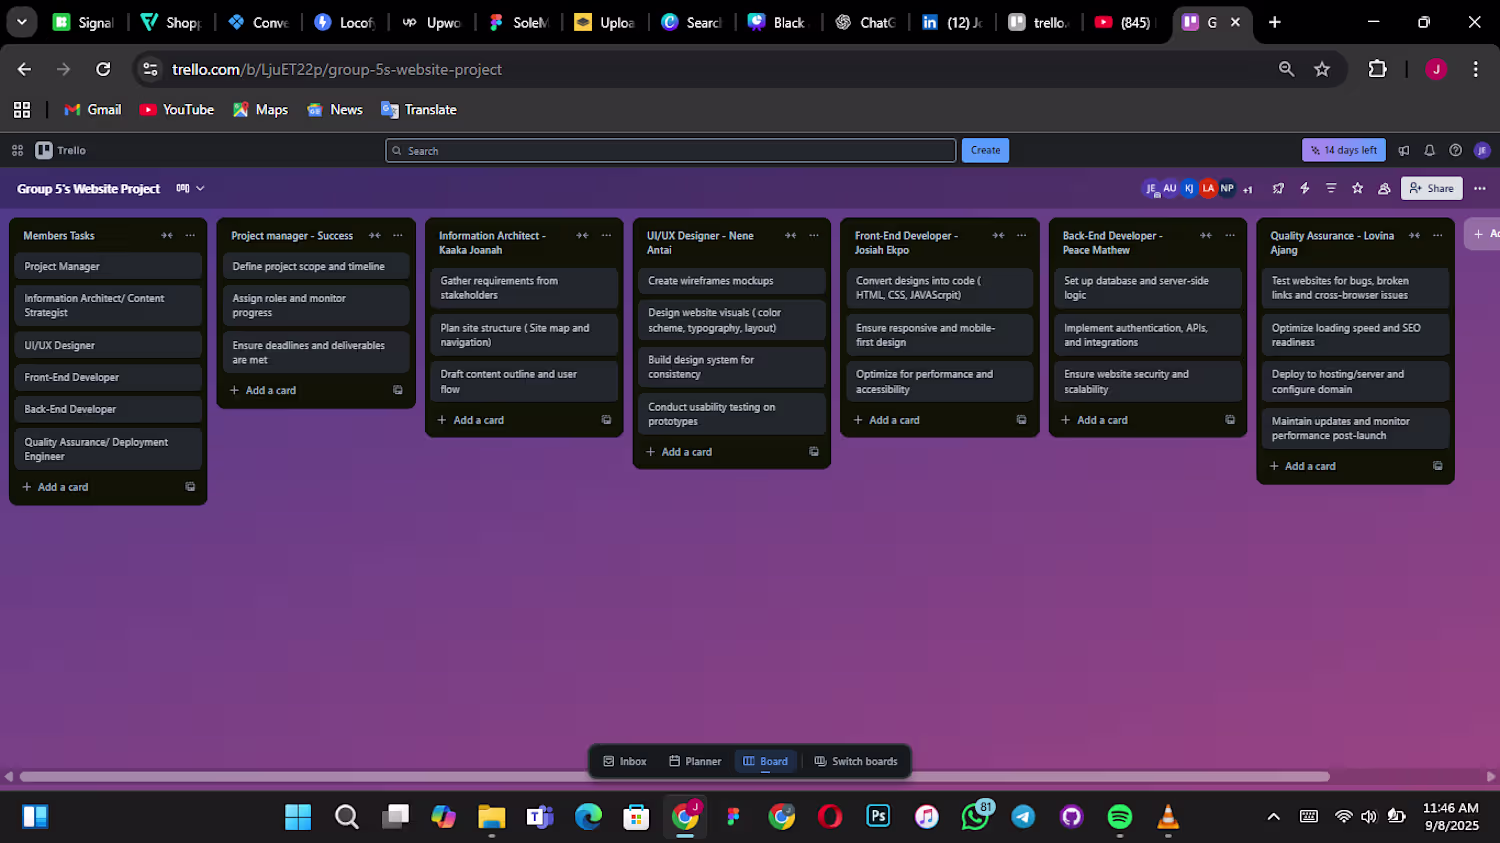Screen dimensions: 1500x843
Task: Open the feedback megaphone icon
Action: tap(1404, 150)
